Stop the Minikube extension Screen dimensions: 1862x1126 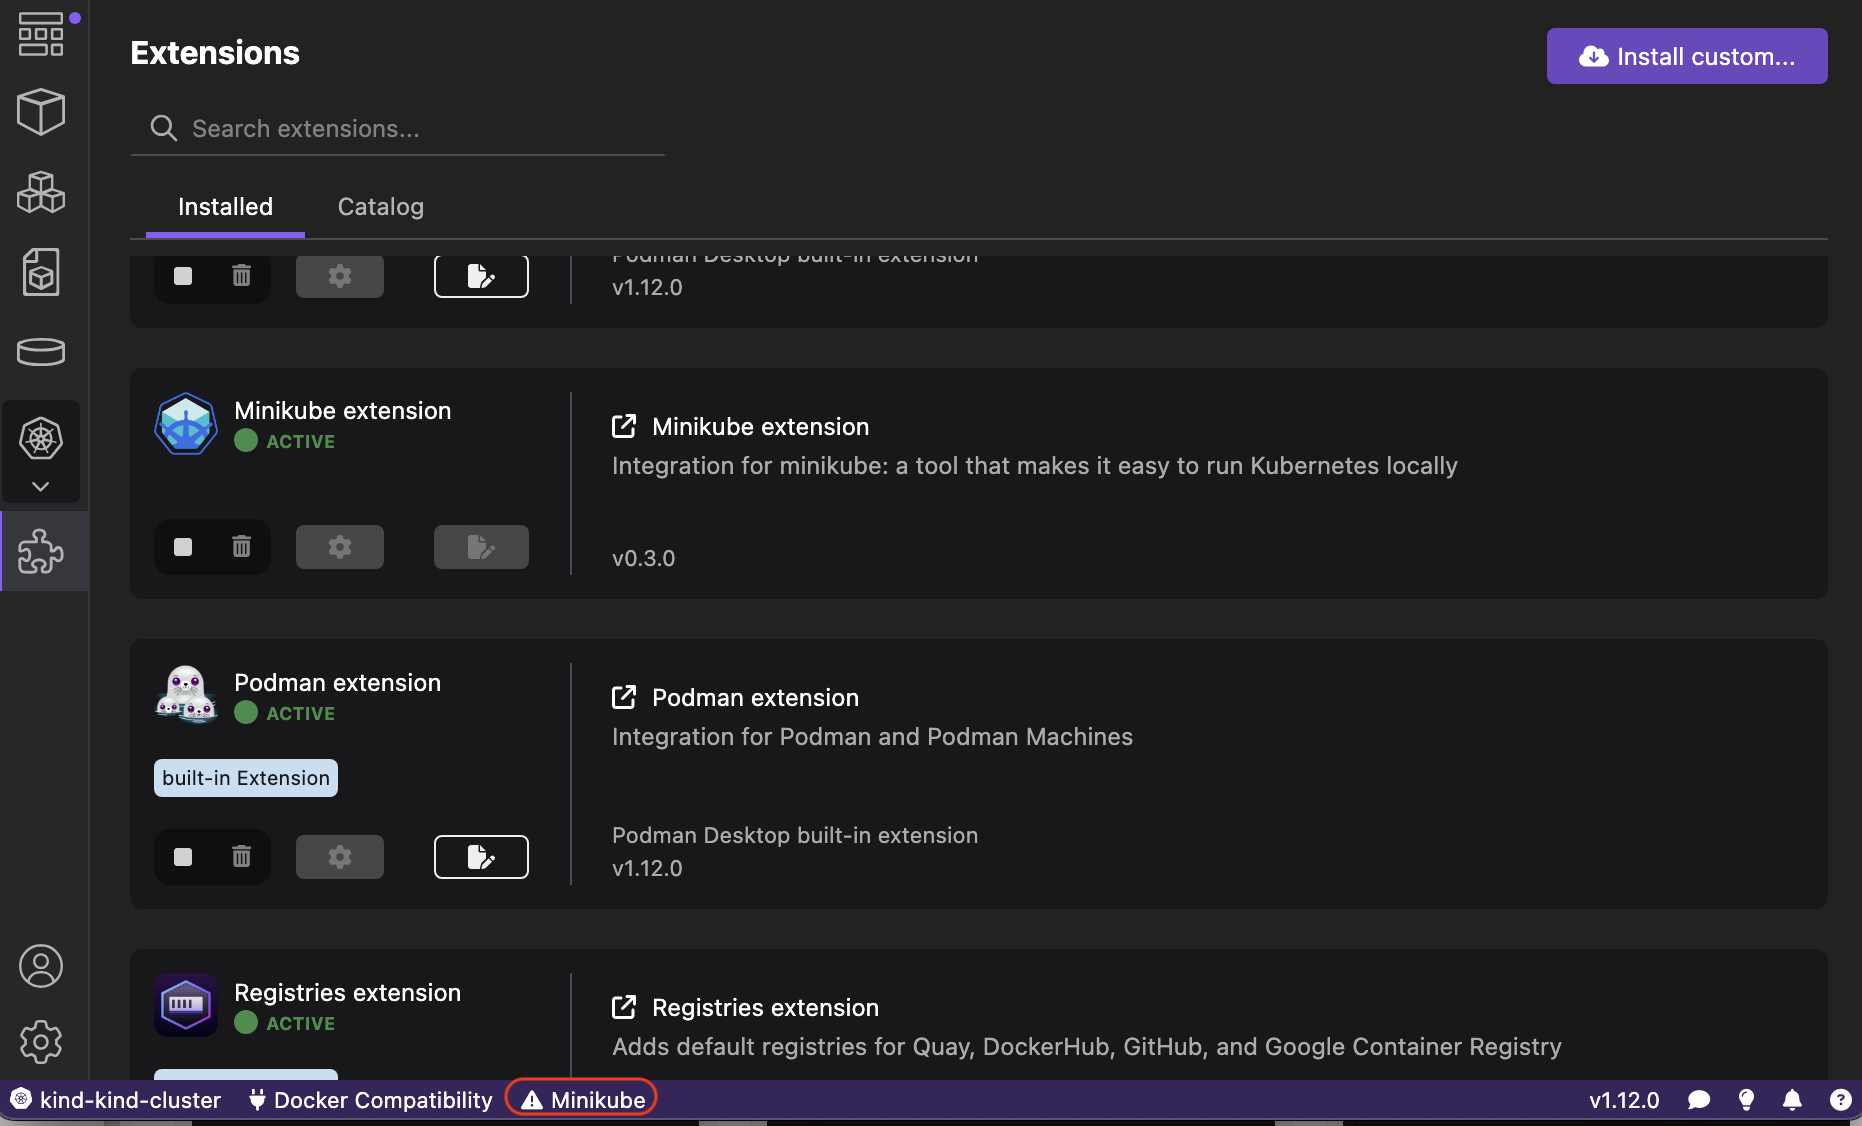pyautogui.click(x=183, y=547)
